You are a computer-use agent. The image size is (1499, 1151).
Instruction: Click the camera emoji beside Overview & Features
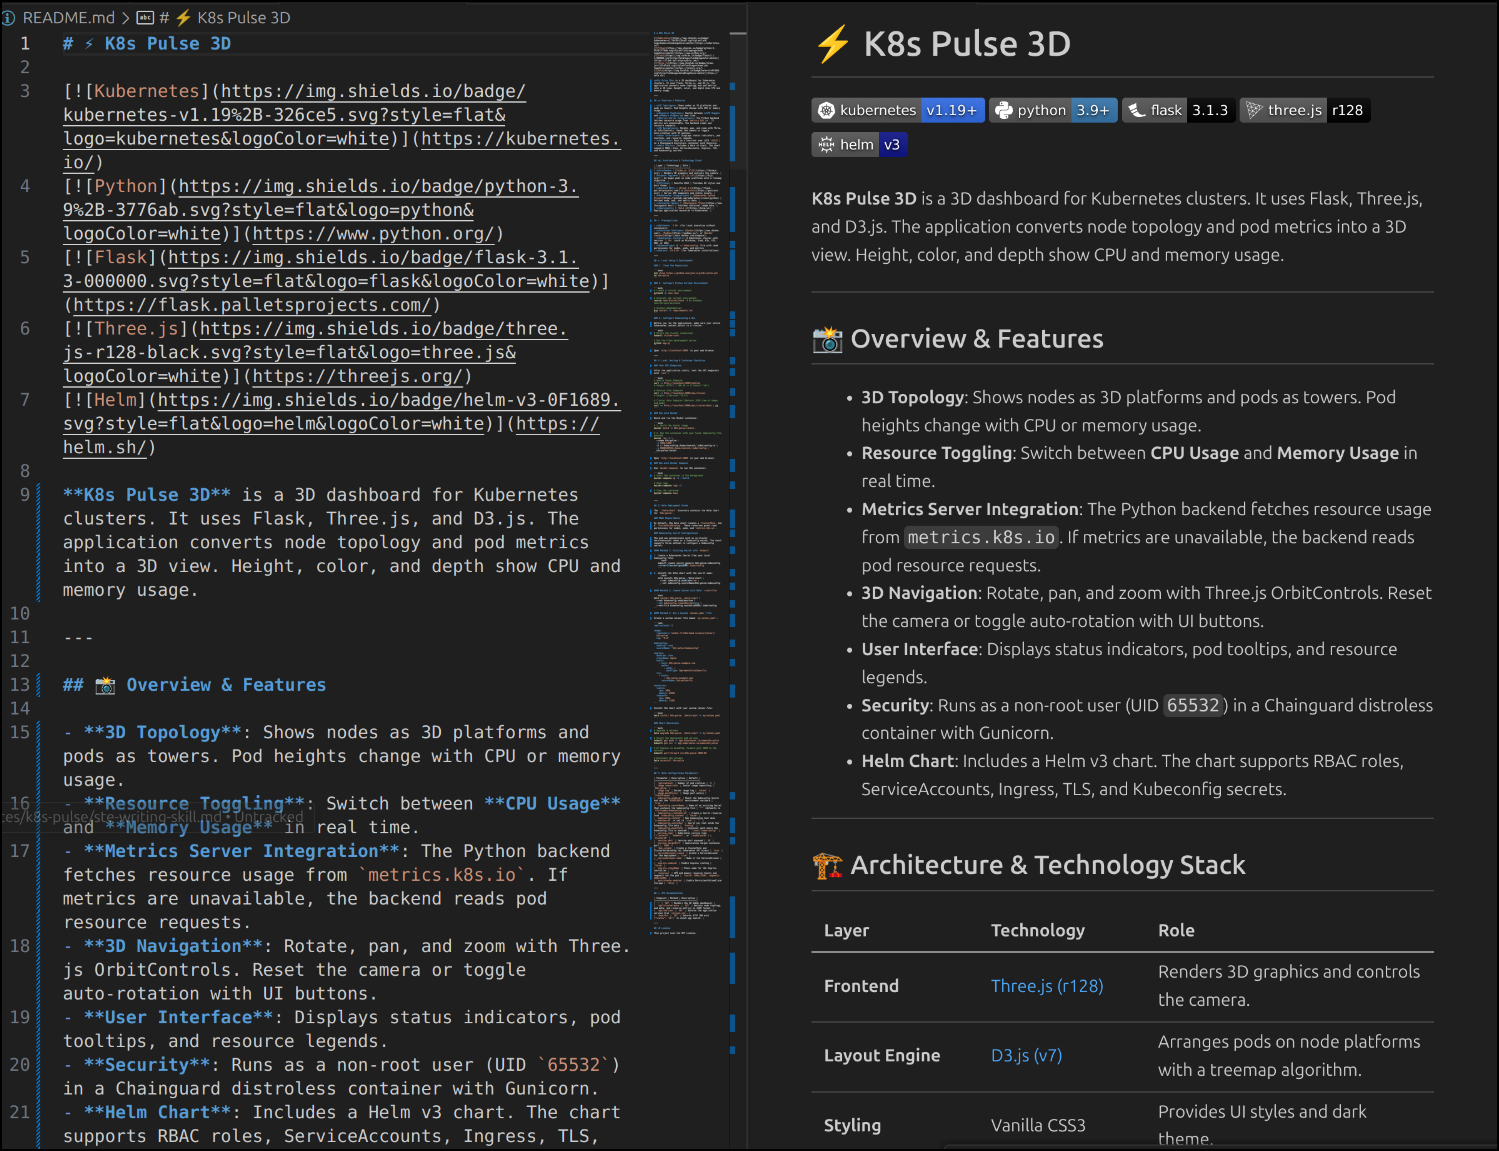pos(827,339)
